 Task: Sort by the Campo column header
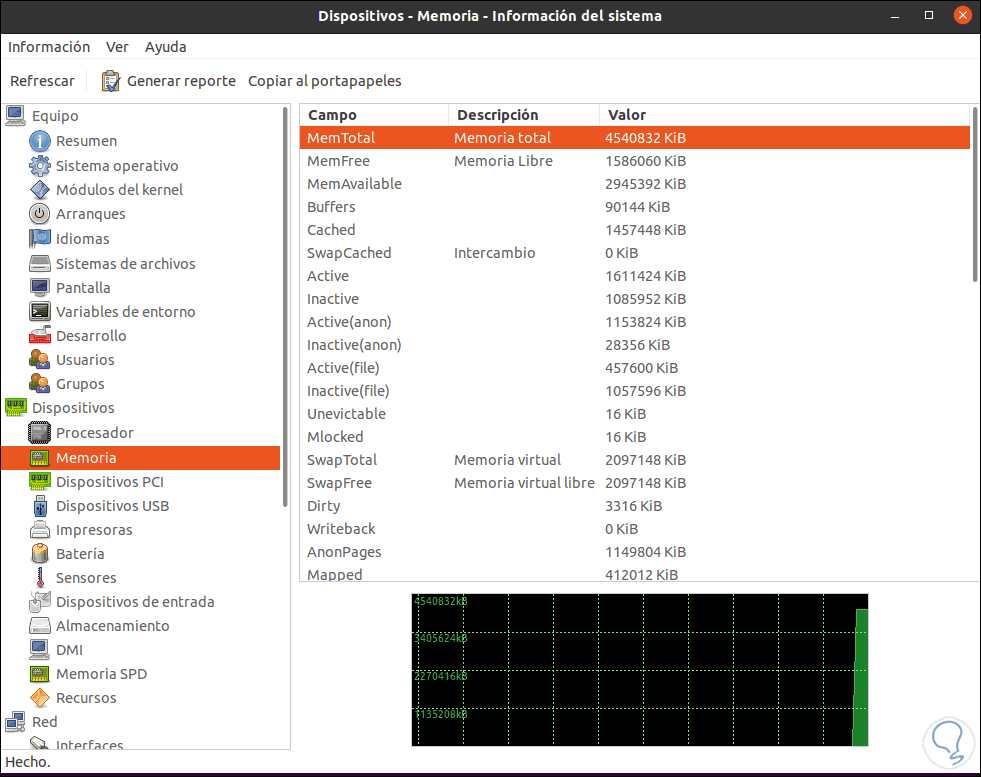(x=374, y=115)
